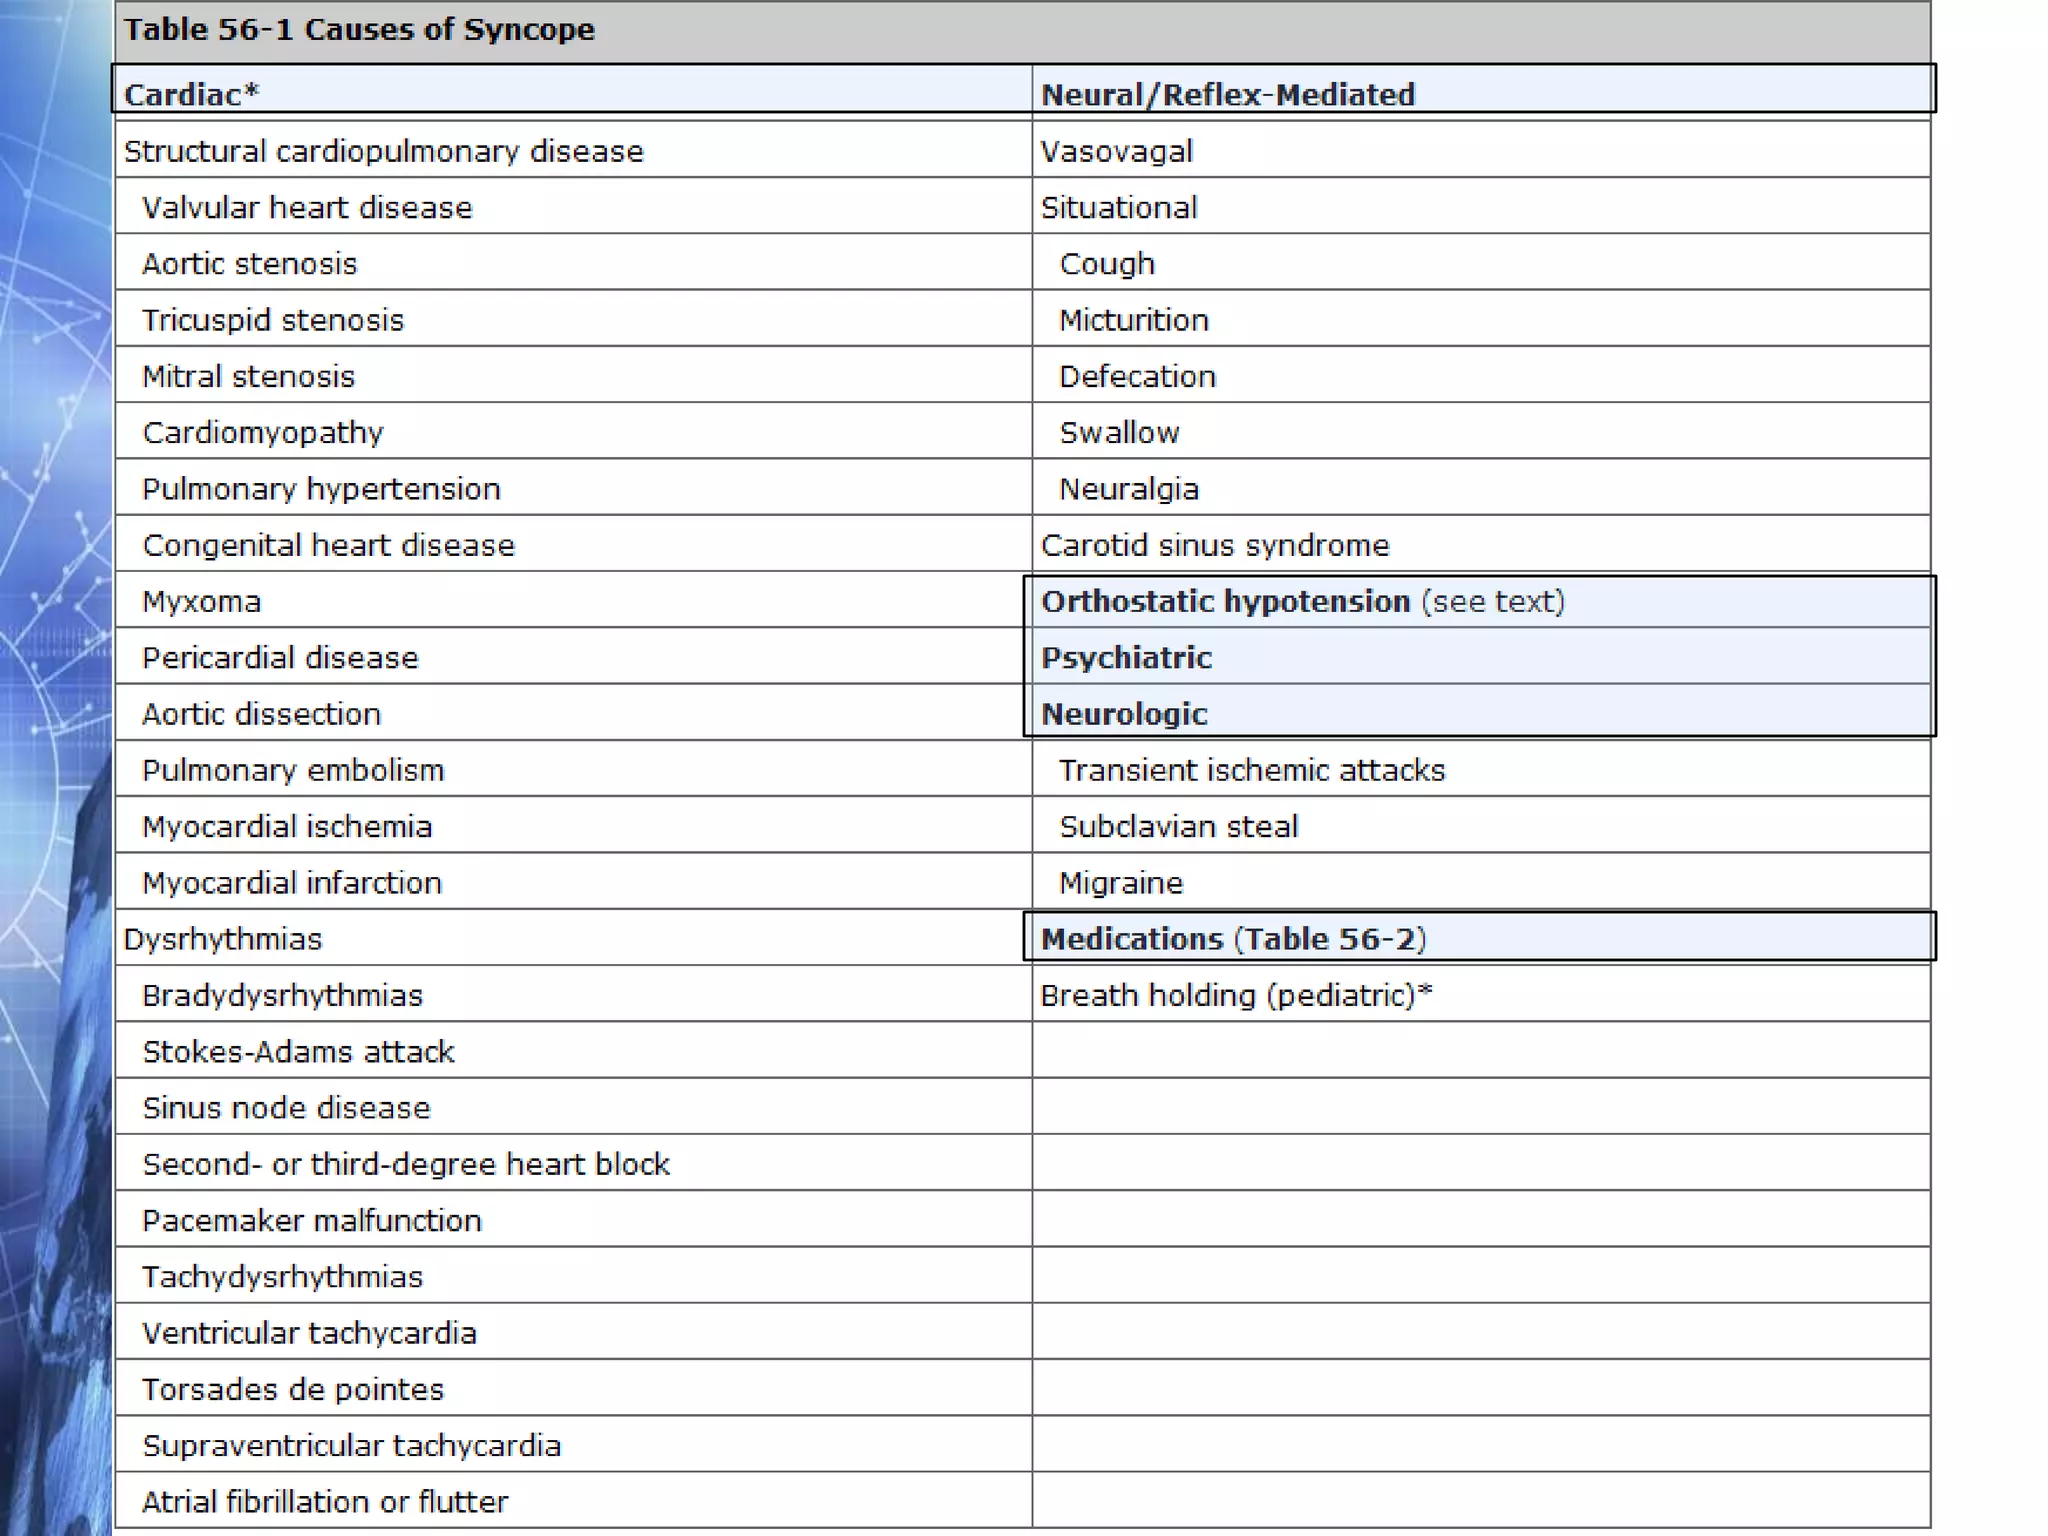Viewport: 2048px width, 1536px height.
Task: Click Structural cardiopulmonary disease entry
Action: 383,151
